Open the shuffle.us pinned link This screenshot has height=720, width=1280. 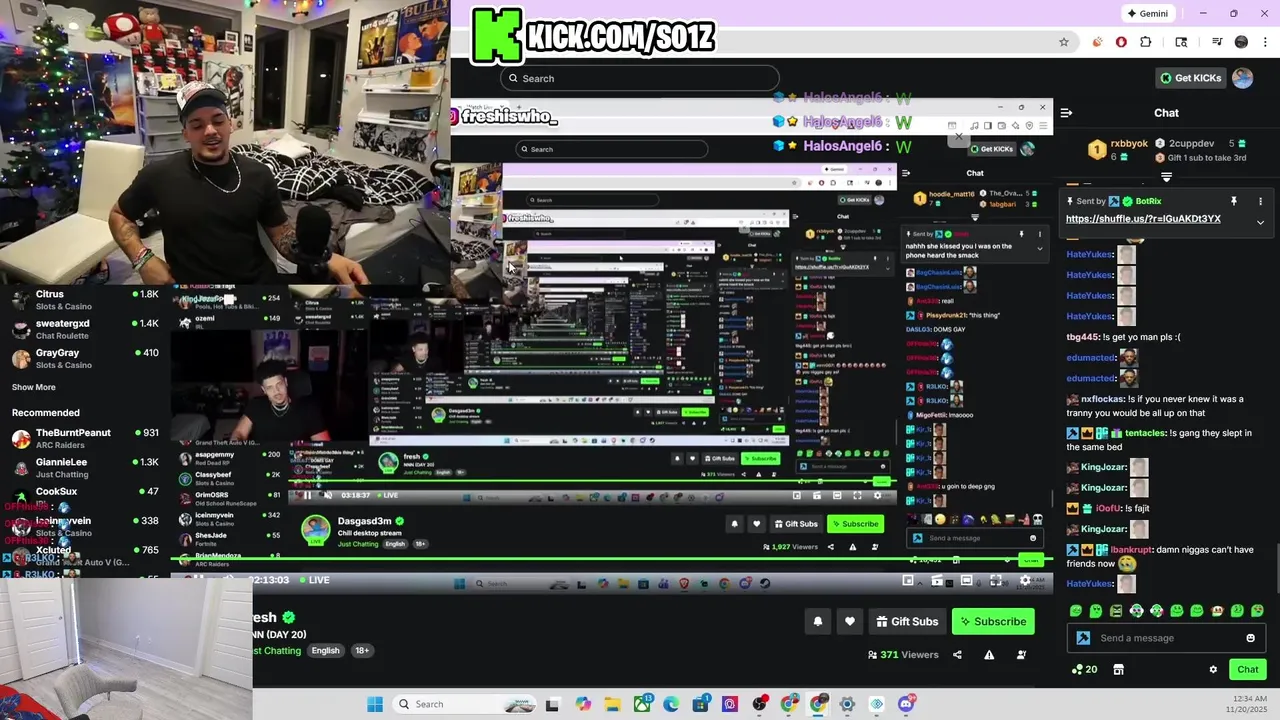point(1143,219)
